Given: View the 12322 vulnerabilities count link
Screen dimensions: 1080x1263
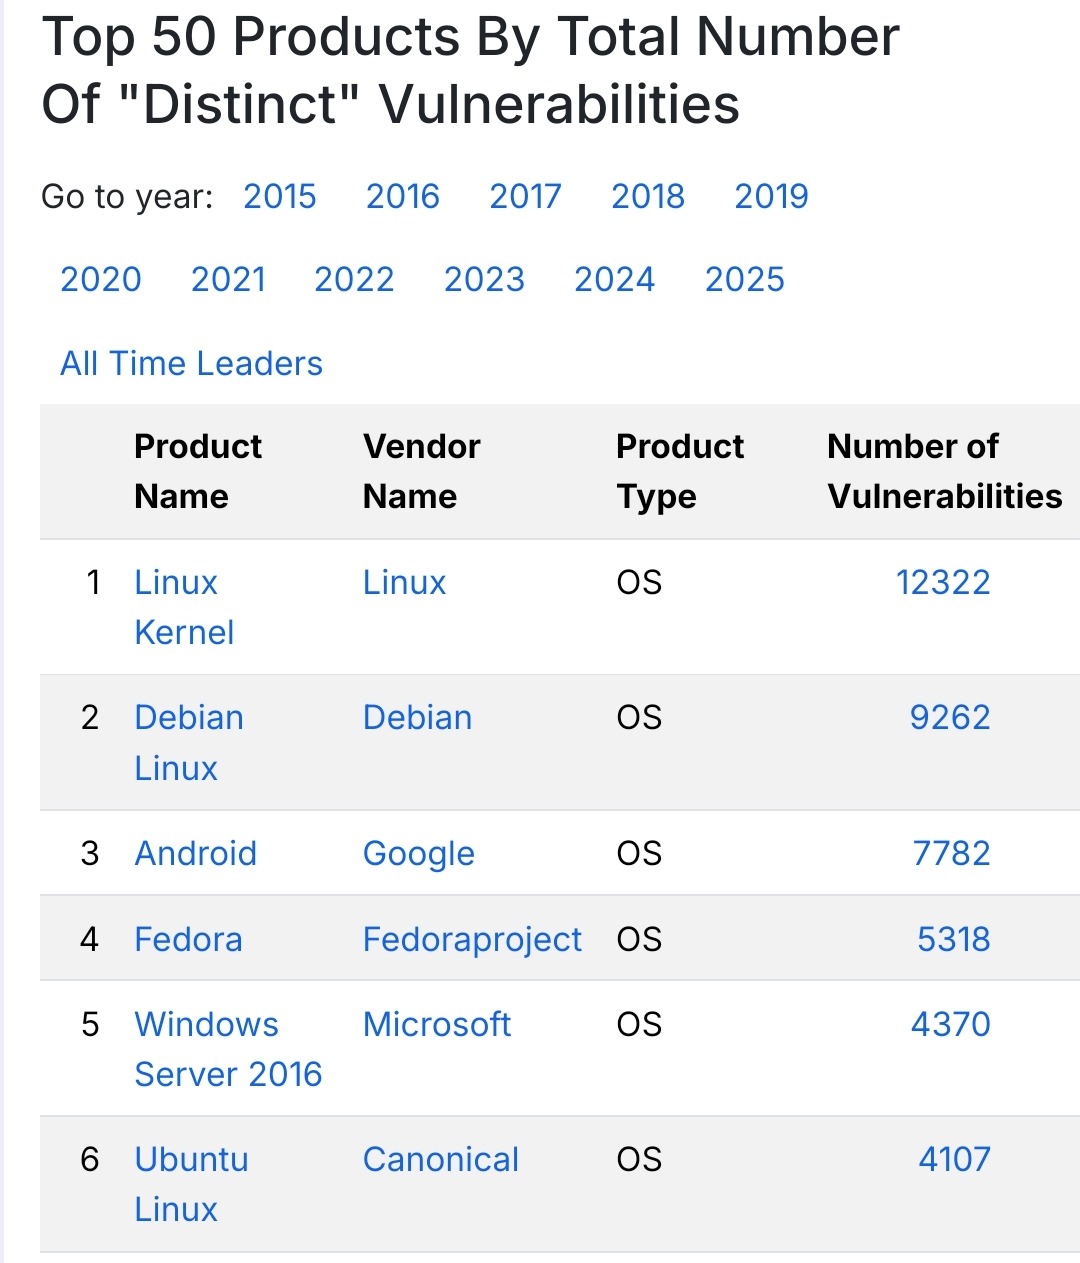Looking at the screenshot, I should (943, 582).
